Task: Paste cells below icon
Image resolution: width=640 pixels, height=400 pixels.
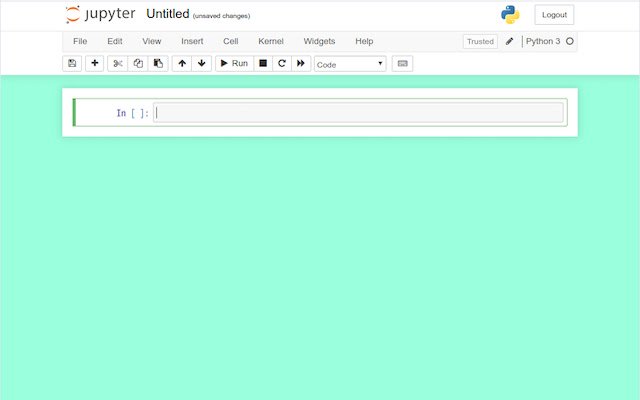Action: (x=158, y=63)
